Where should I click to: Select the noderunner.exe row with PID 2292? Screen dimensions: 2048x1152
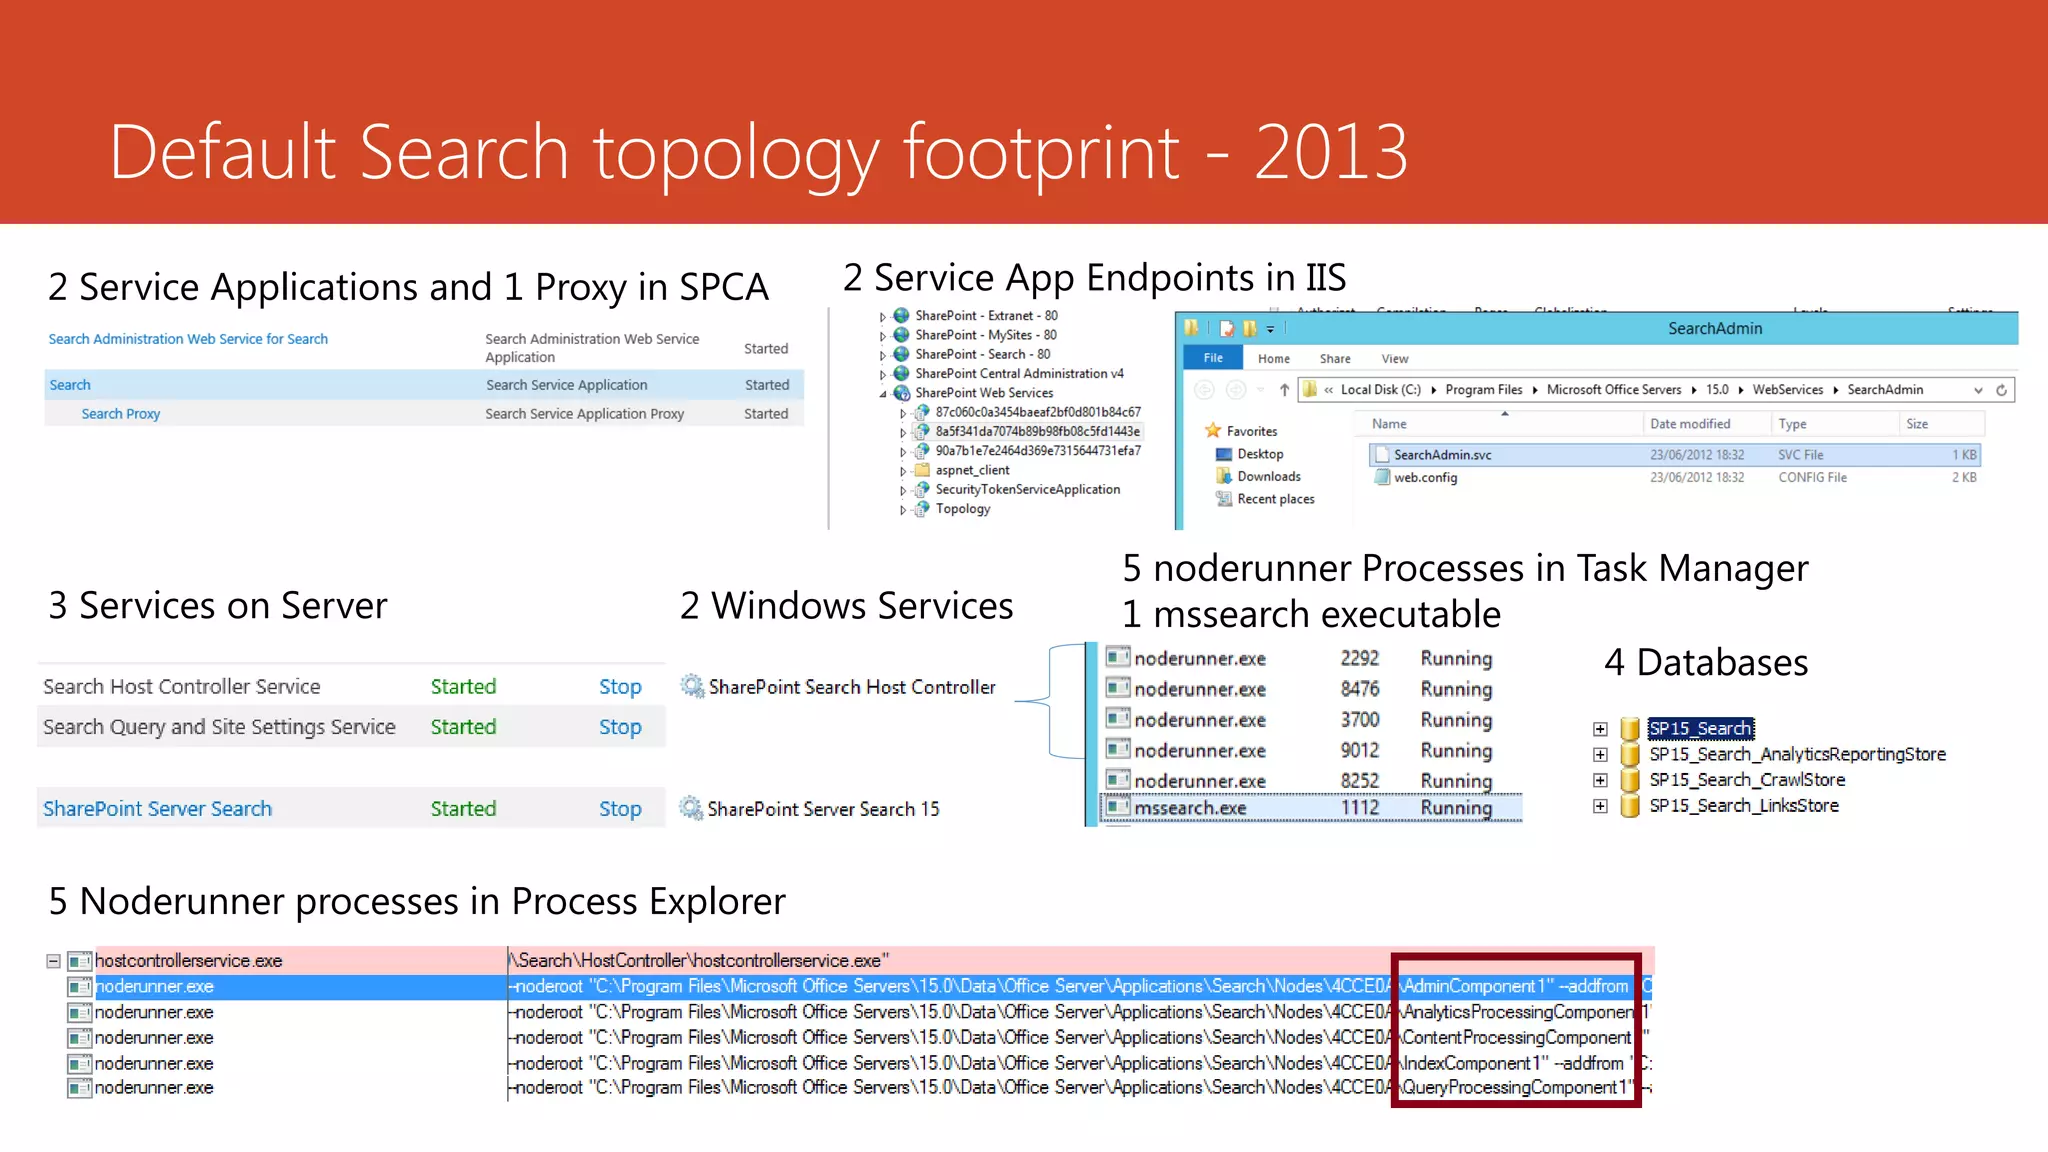coord(1310,658)
